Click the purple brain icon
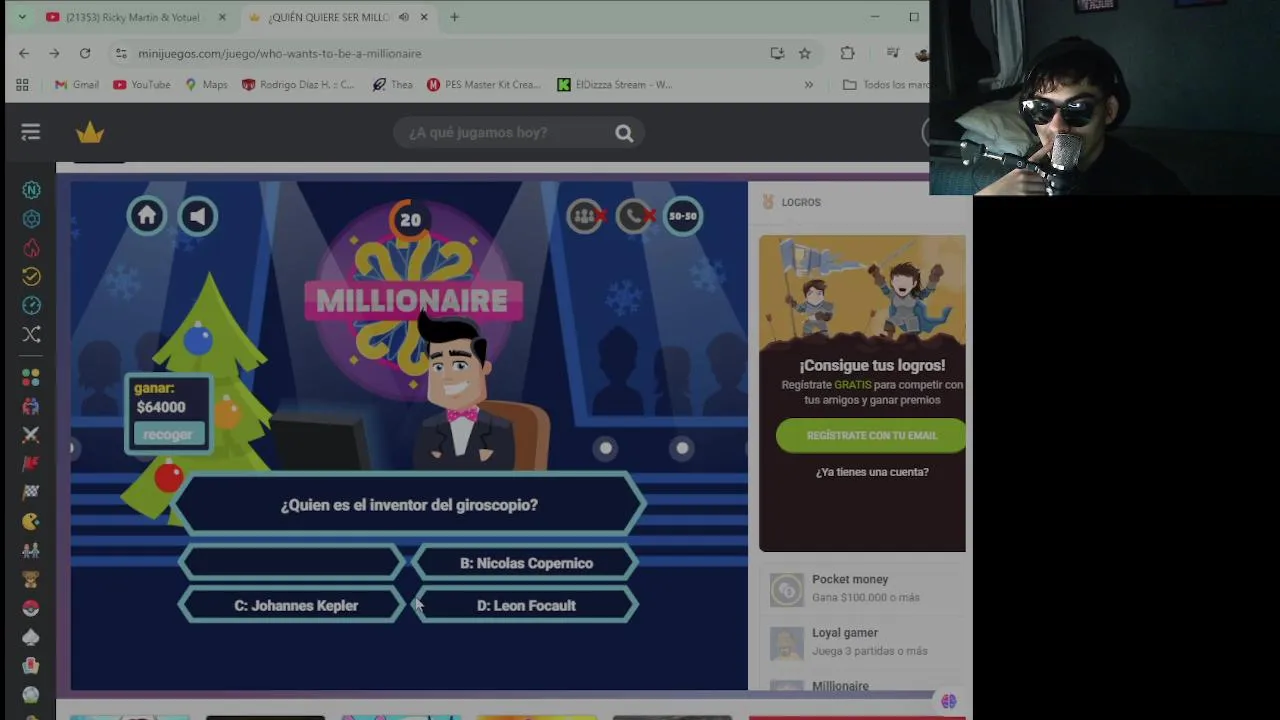This screenshot has width=1280, height=720. click(x=948, y=702)
